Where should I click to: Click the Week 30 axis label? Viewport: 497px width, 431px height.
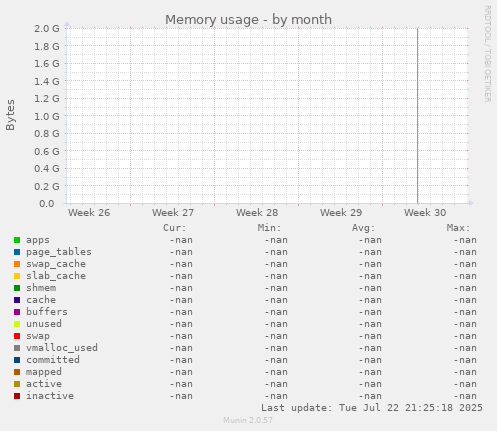425,213
